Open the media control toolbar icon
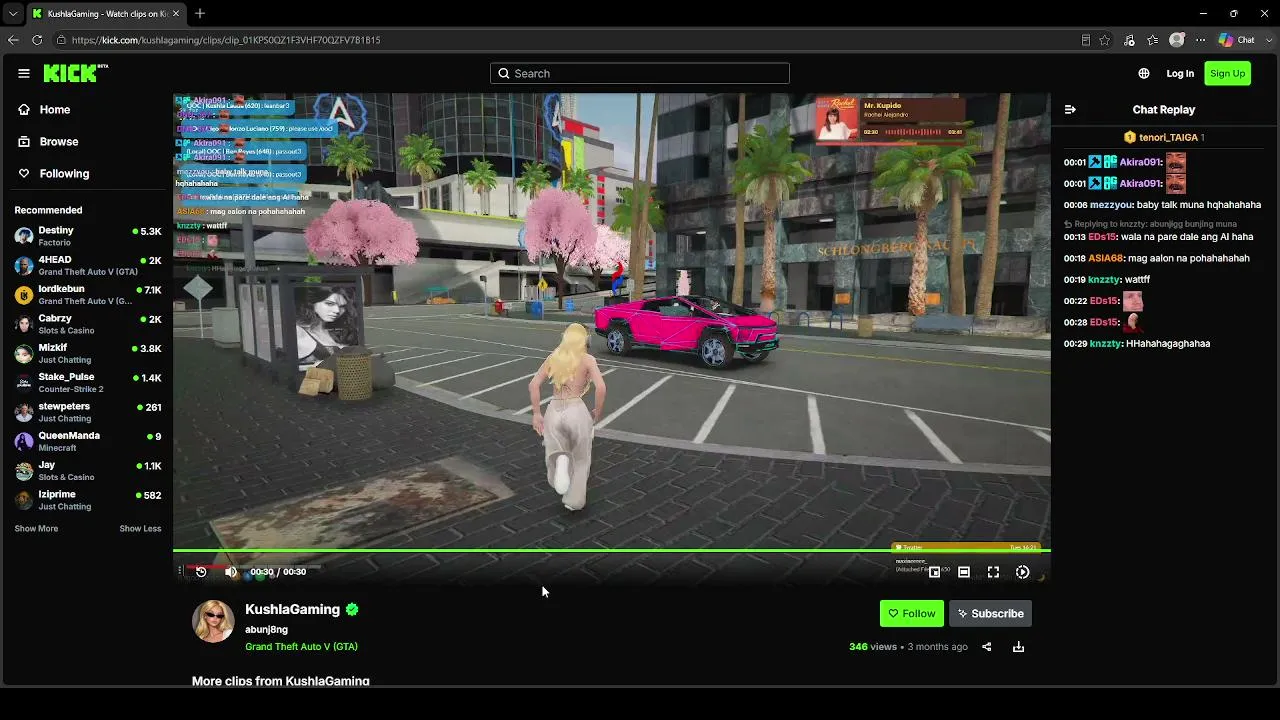The height and width of the screenshot is (720, 1280). point(1129,40)
